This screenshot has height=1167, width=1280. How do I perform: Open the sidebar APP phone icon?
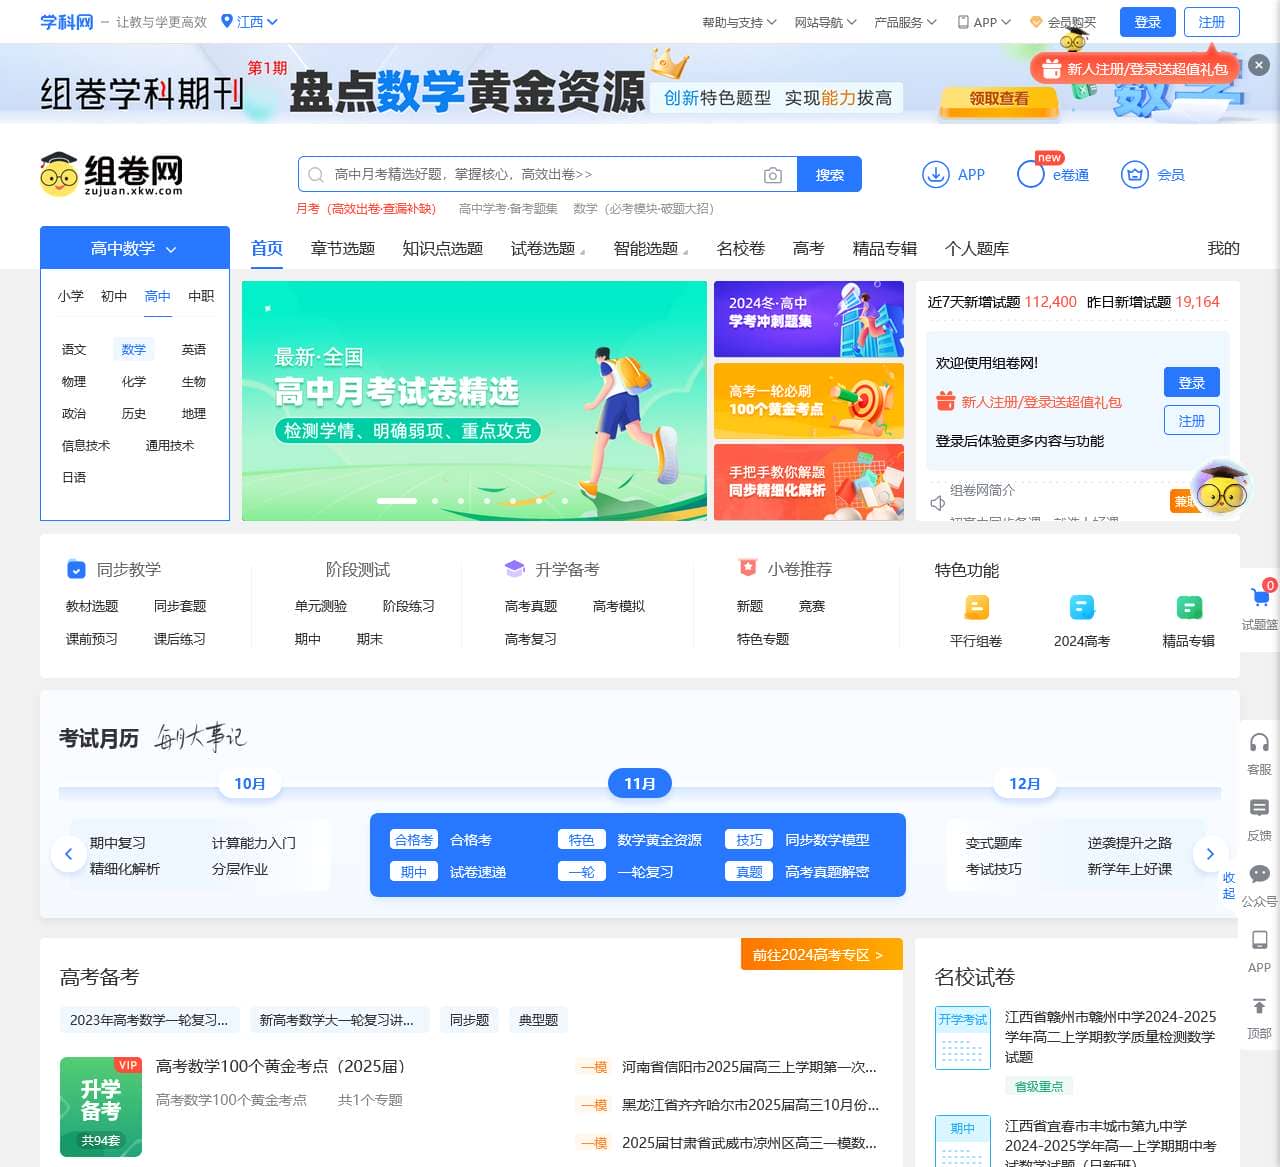pyautogui.click(x=1260, y=940)
